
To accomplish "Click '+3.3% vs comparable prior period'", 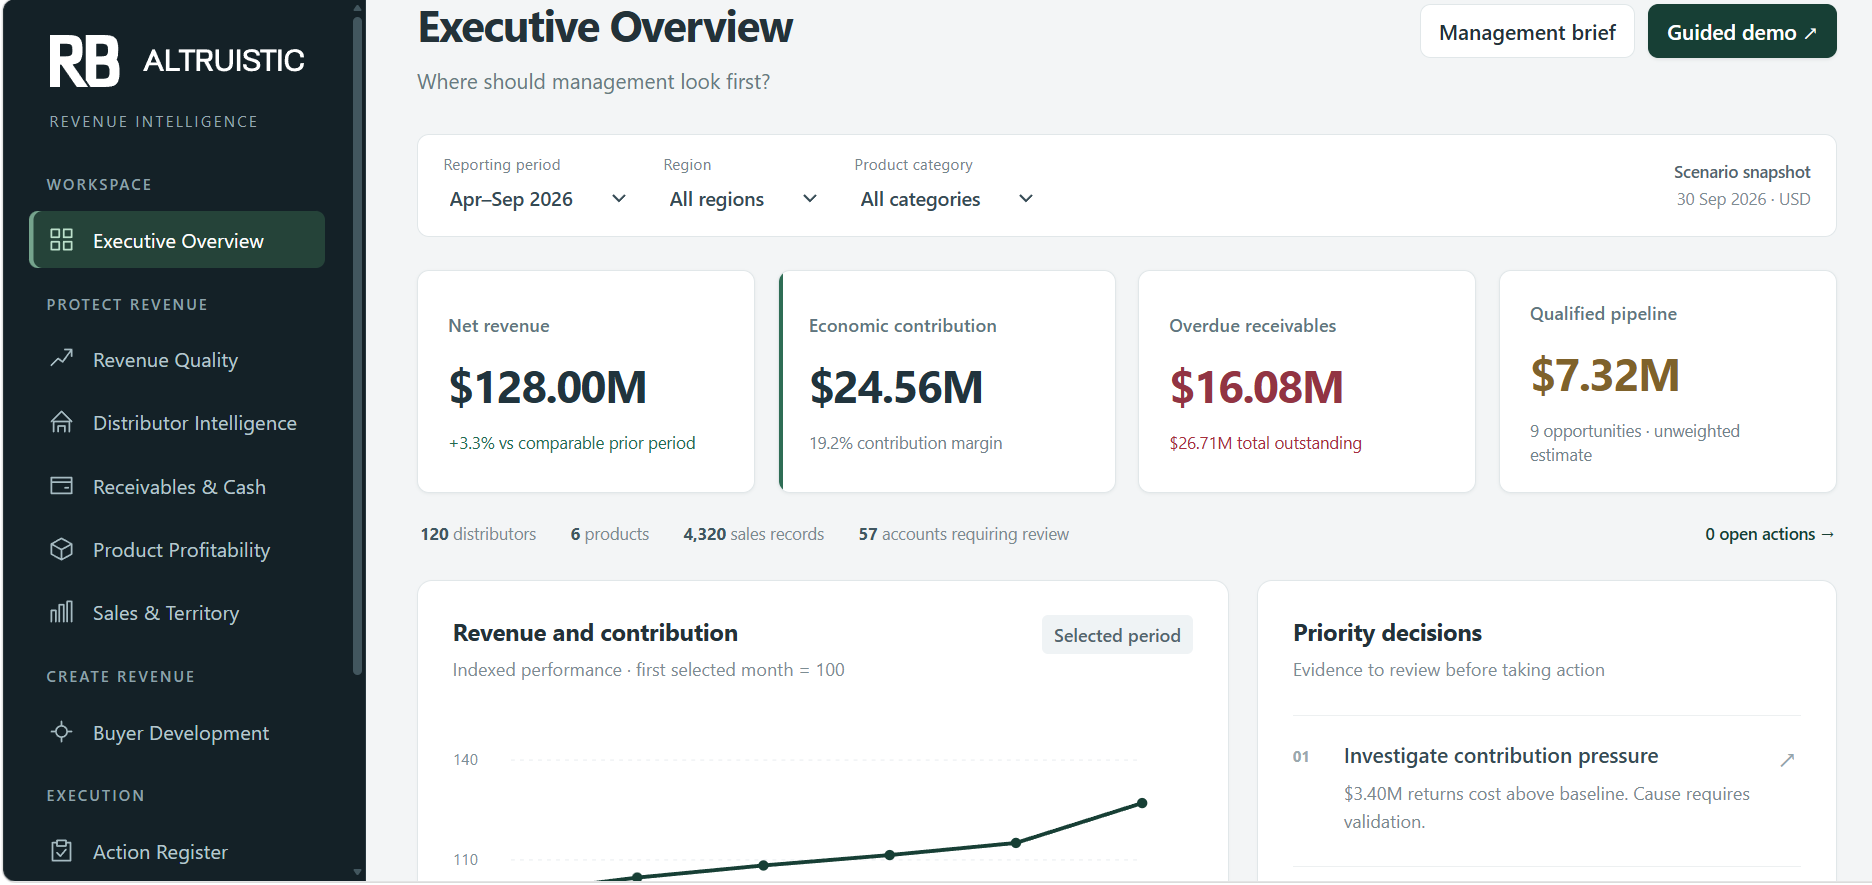I will (x=572, y=443).
